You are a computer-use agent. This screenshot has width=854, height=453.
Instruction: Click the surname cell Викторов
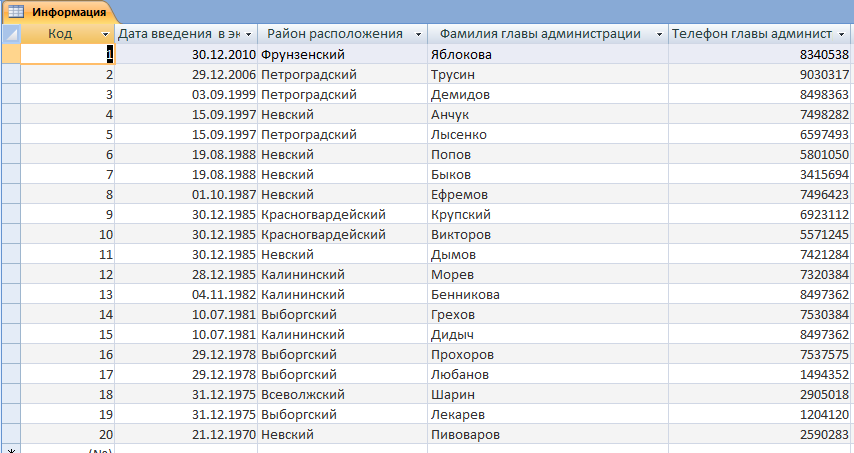(548, 234)
